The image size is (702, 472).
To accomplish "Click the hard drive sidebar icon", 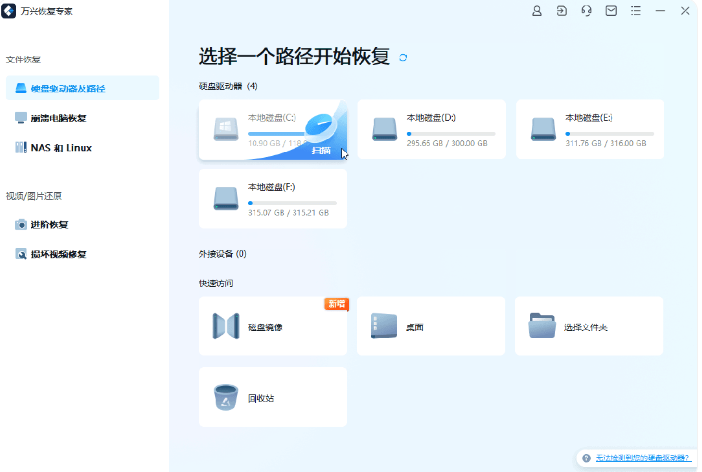I will [21, 88].
